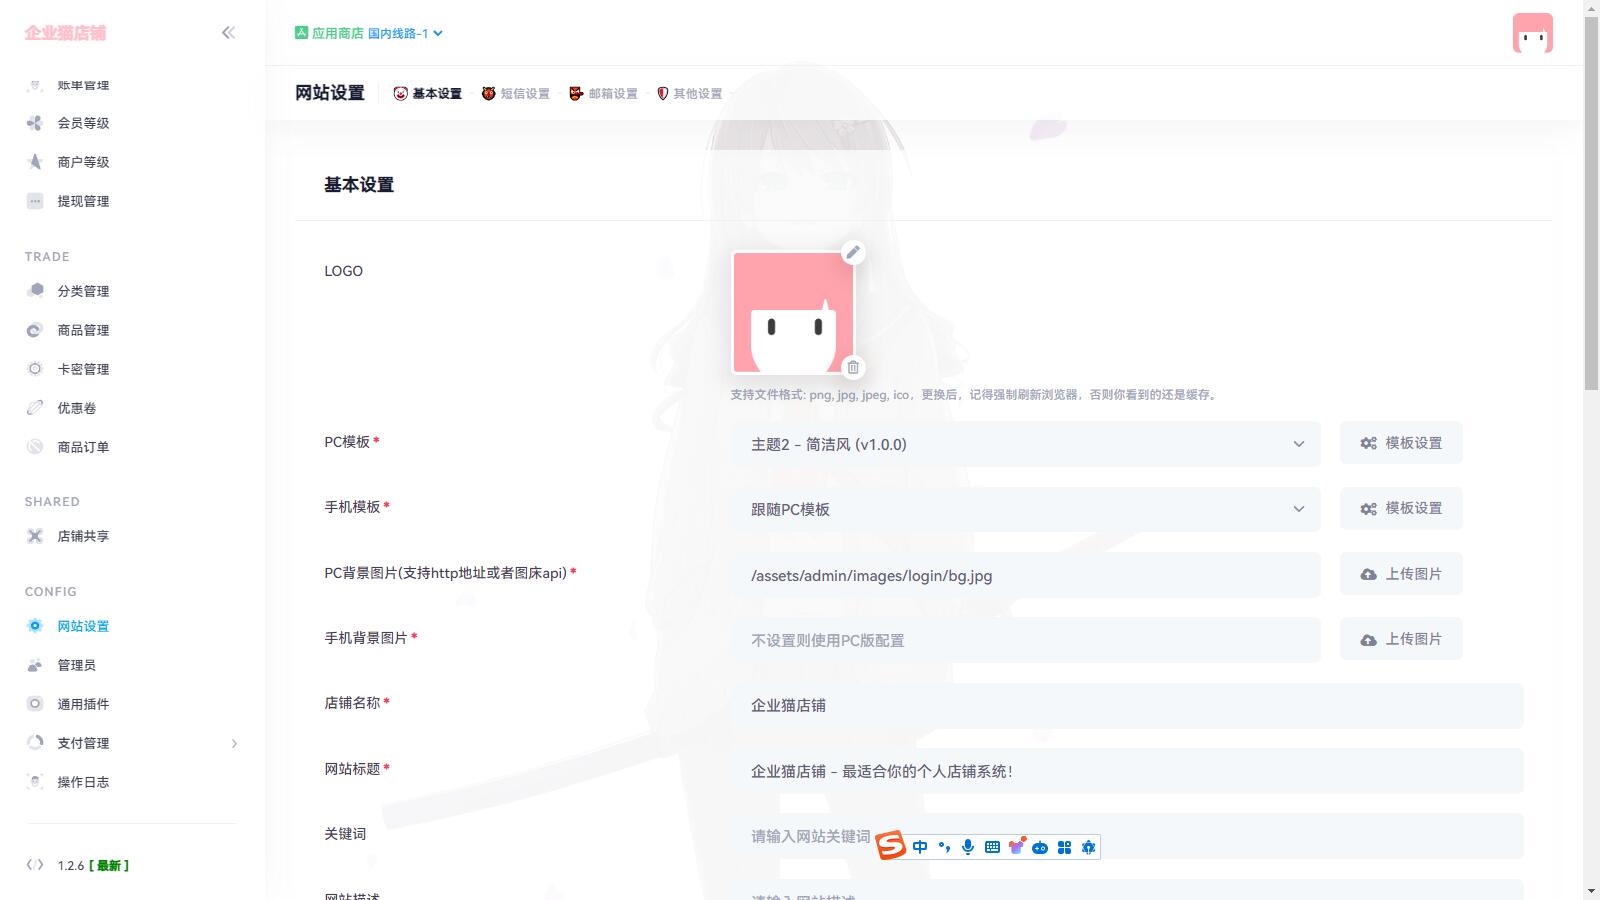
Task: Collapse the sidebar with double-chevron icon
Action: point(228,33)
